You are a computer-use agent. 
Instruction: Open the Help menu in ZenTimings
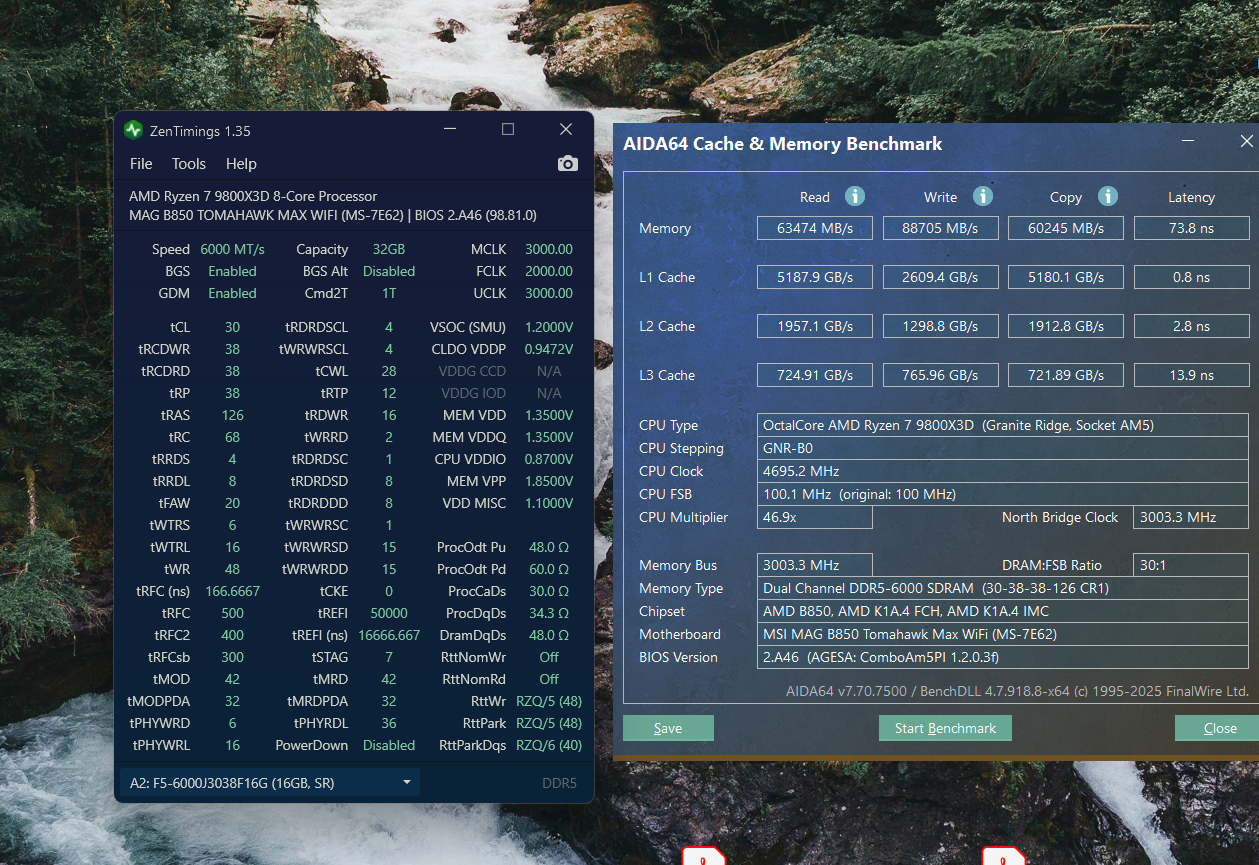pyautogui.click(x=241, y=164)
